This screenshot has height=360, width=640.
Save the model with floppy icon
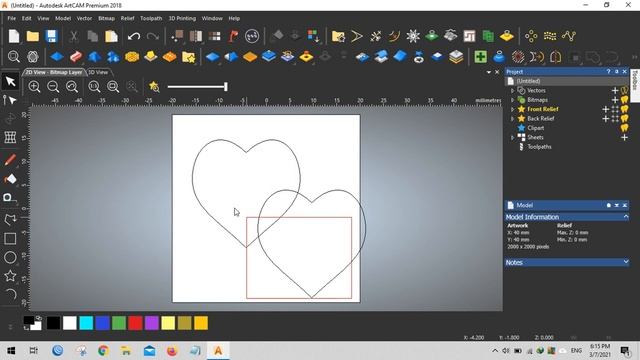click(51, 36)
